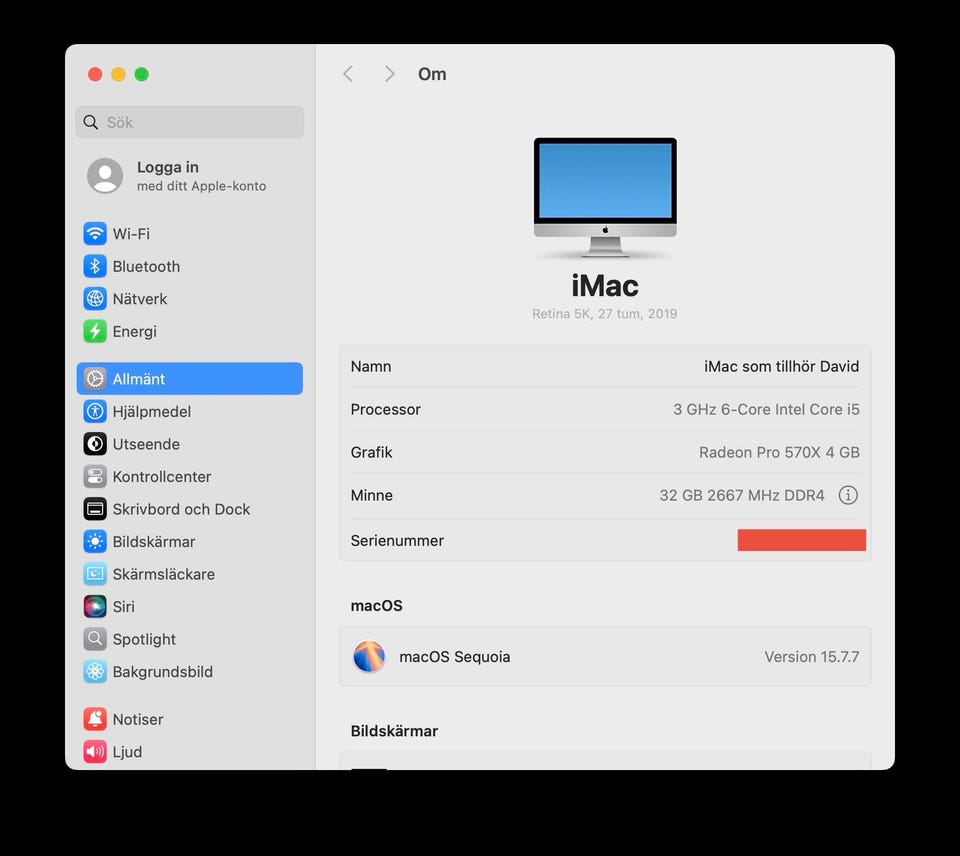Click the Skrivbord och Dock icon
The width and height of the screenshot is (960, 856).
pyautogui.click(x=95, y=508)
